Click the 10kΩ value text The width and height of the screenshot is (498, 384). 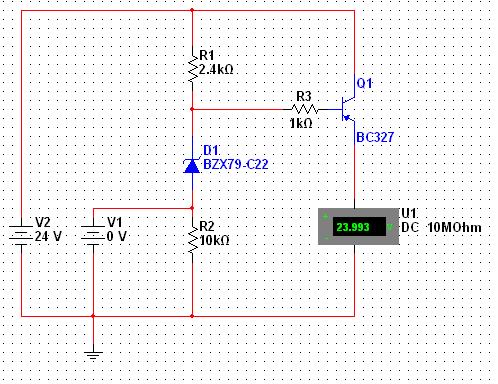(214, 240)
